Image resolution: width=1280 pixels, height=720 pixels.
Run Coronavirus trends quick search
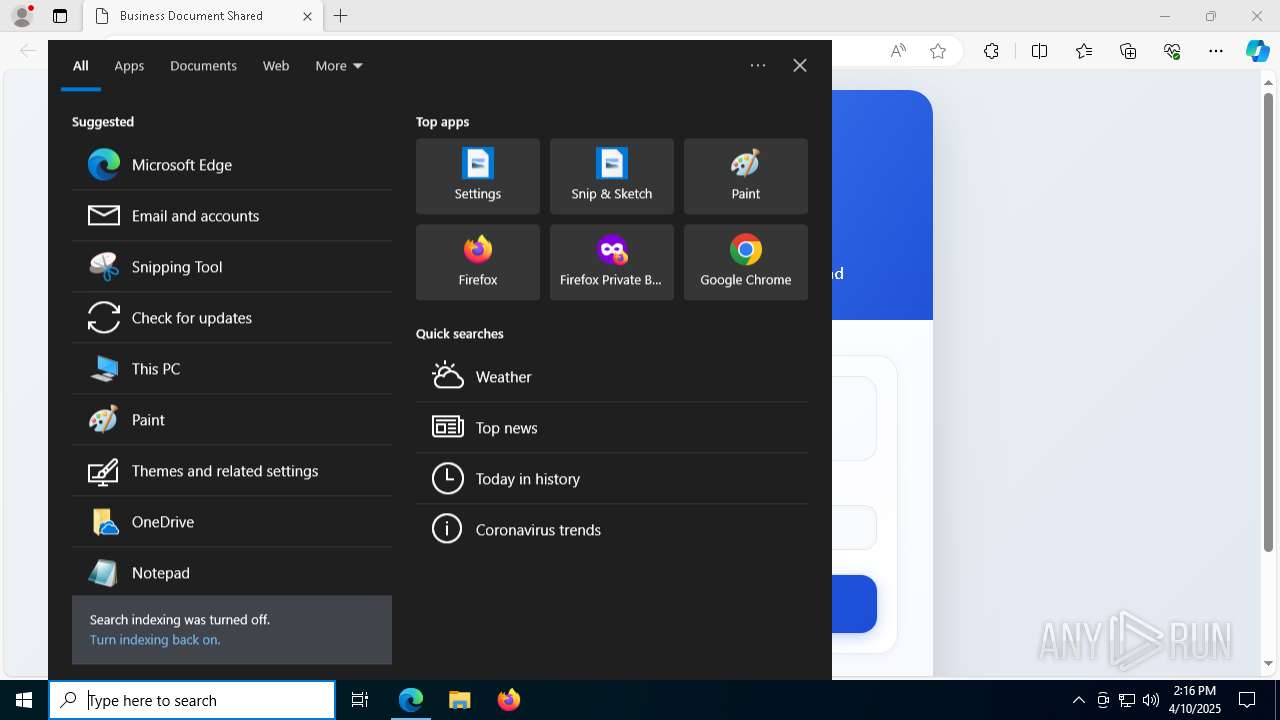tap(612, 529)
